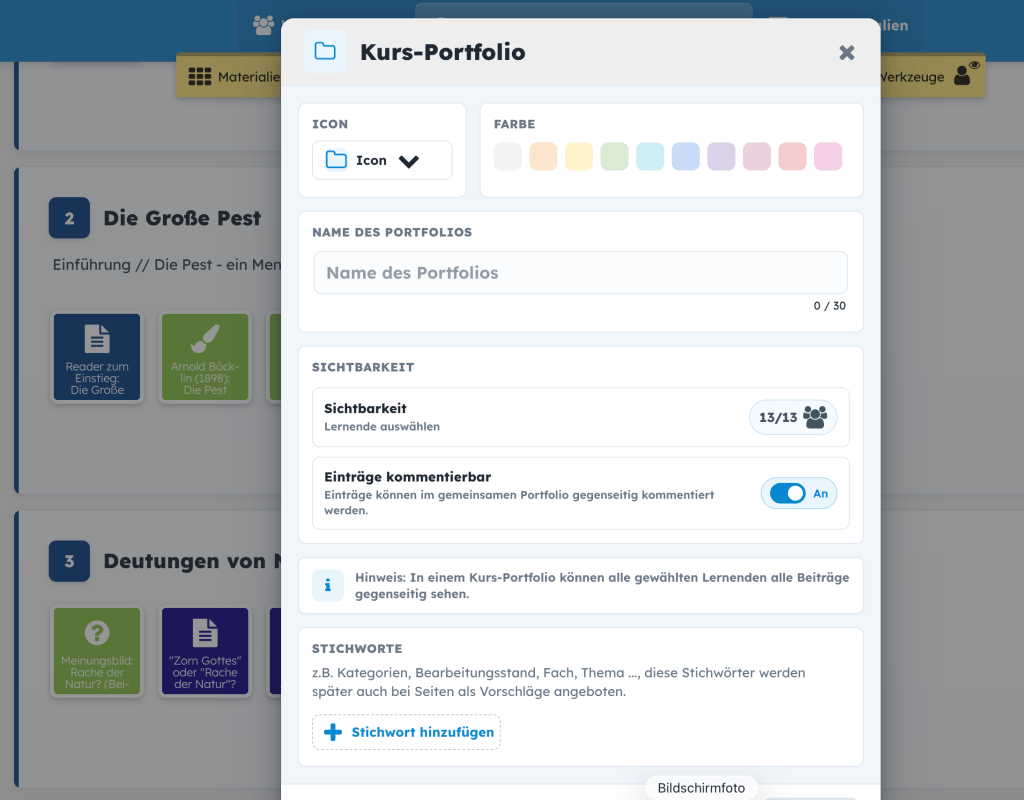Click the info icon next to Hinweis
The width and height of the screenshot is (1024, 800).
(x=328, y=585)
